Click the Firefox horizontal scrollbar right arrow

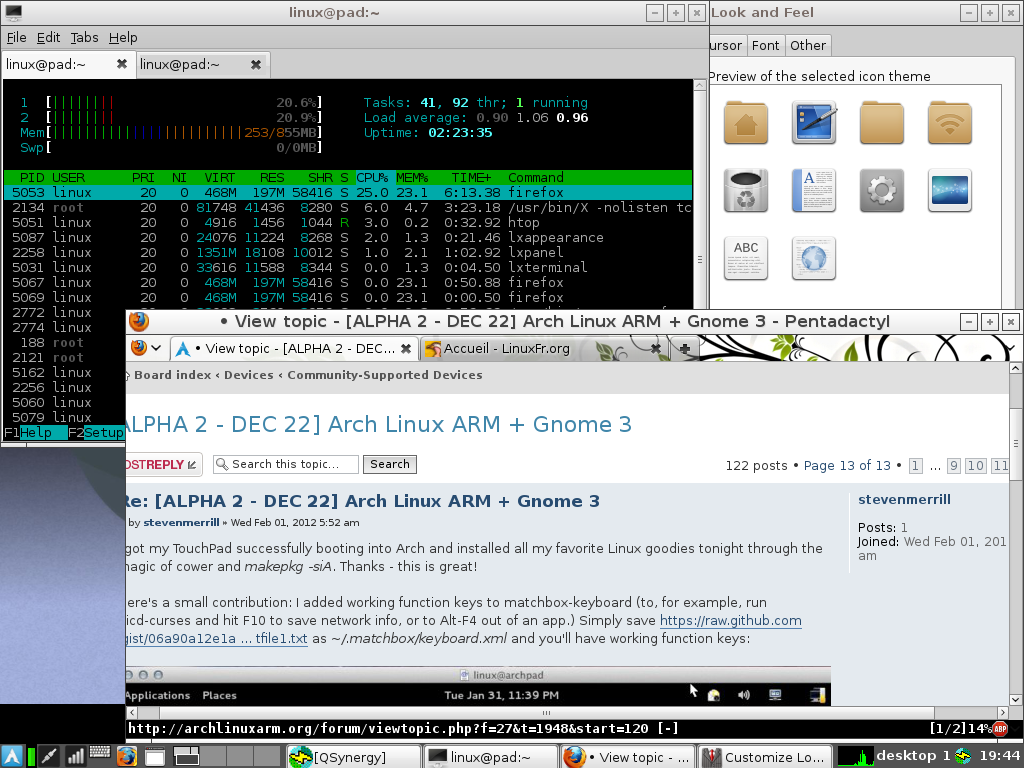1003,712
